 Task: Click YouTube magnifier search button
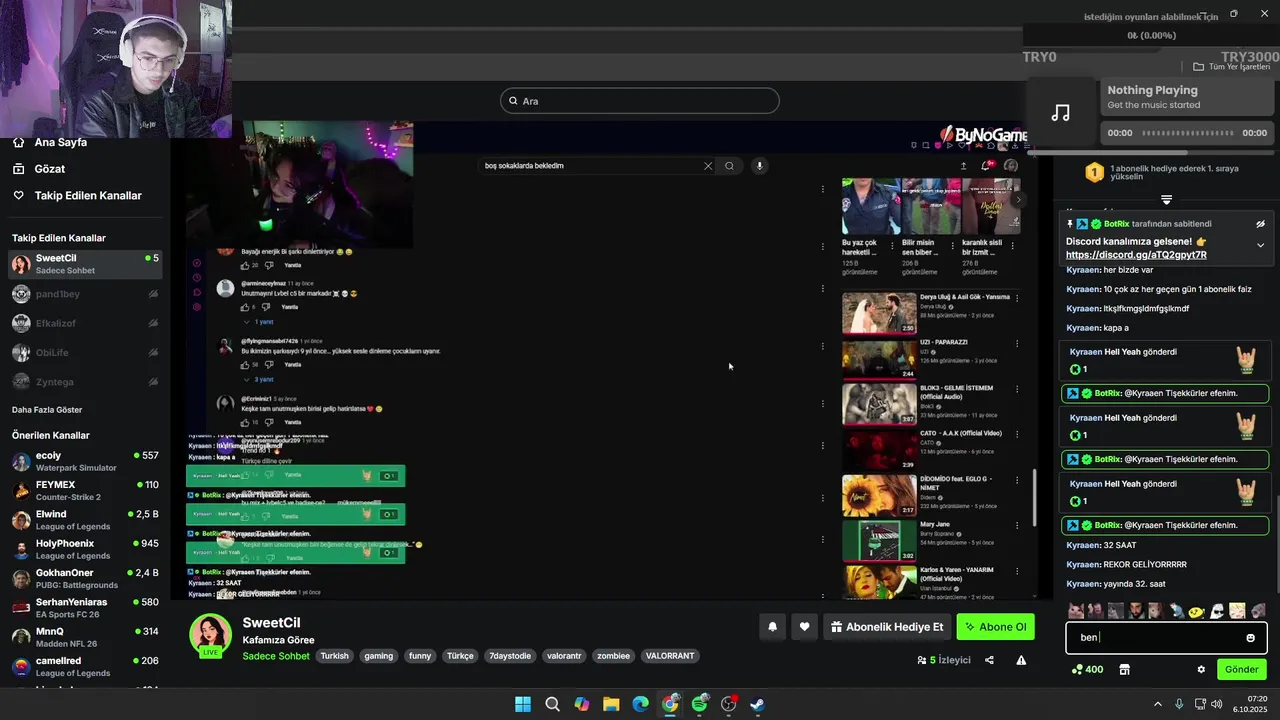click(x=730, y=166)
